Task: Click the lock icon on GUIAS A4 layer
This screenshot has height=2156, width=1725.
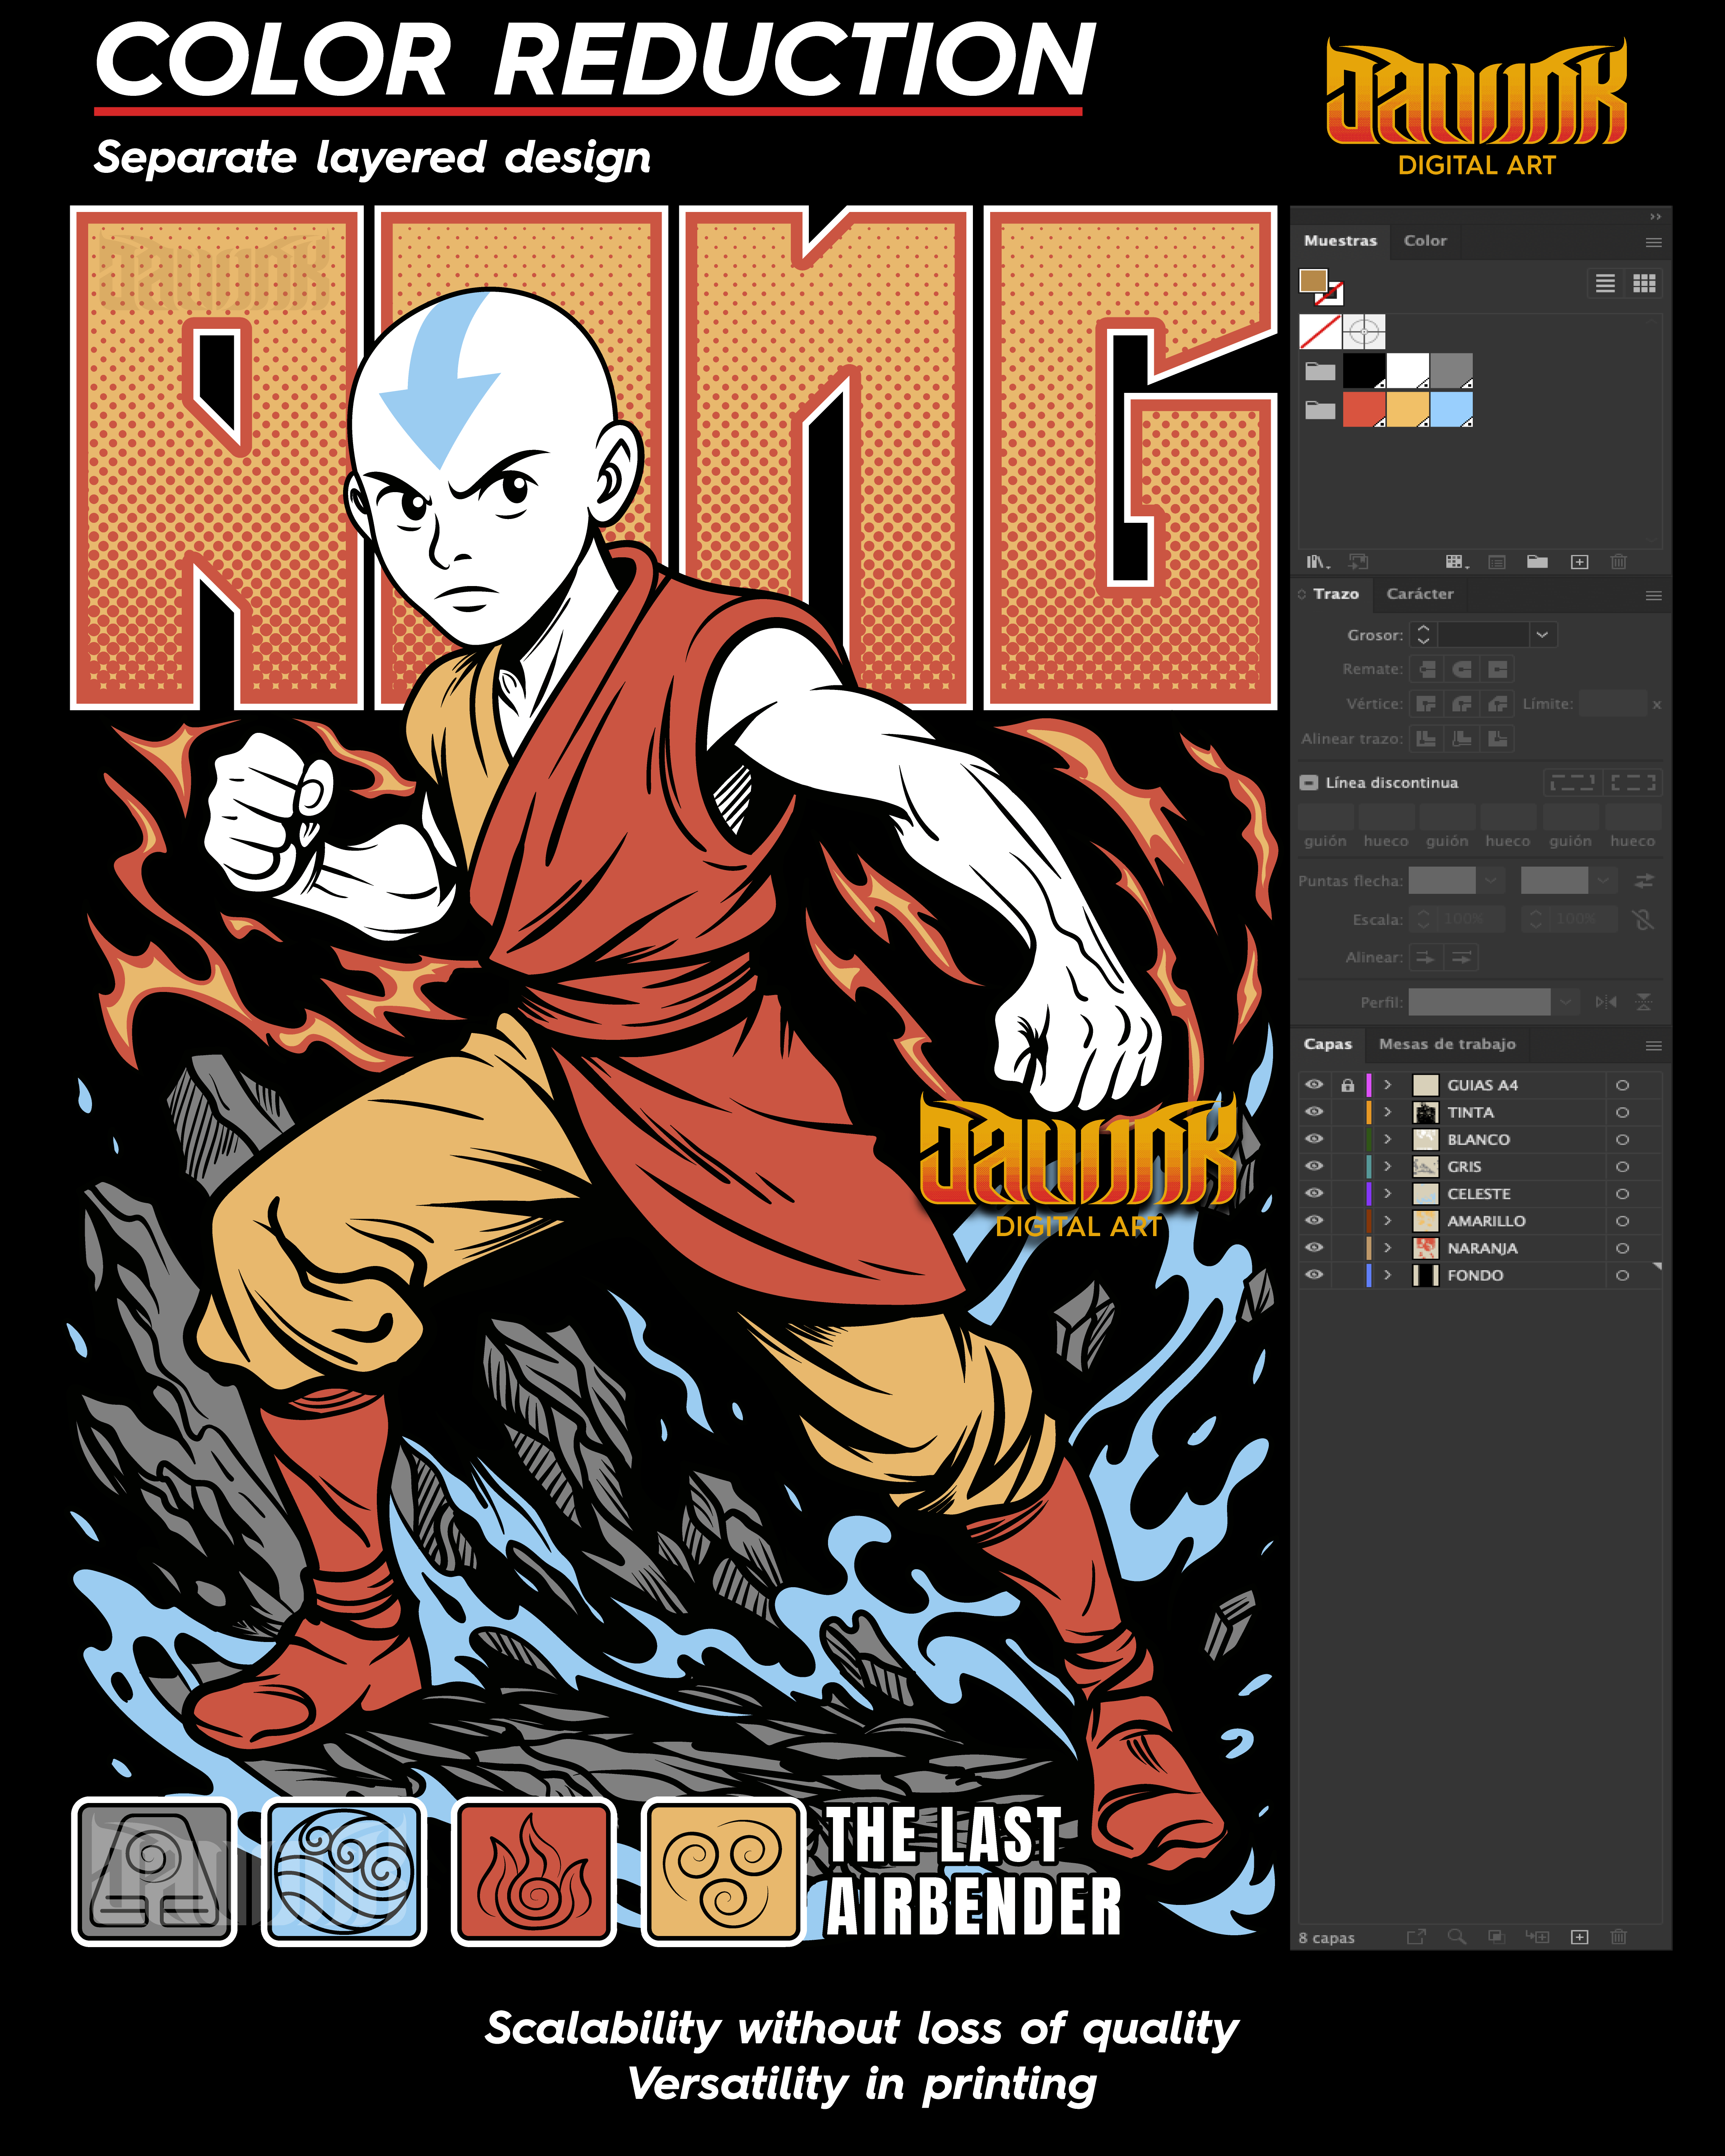Action: (x=1348, y=1085)
